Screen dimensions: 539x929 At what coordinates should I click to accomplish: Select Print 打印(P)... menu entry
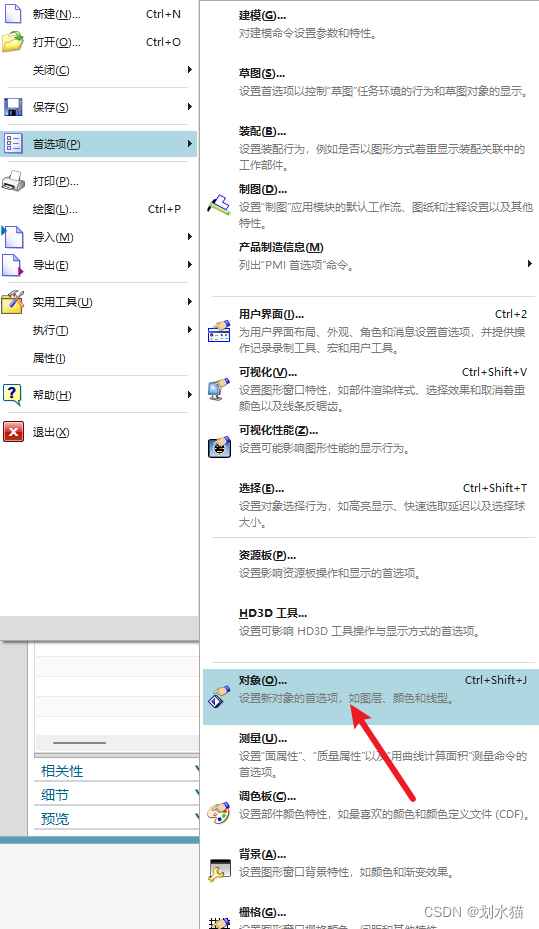point(98,181)
